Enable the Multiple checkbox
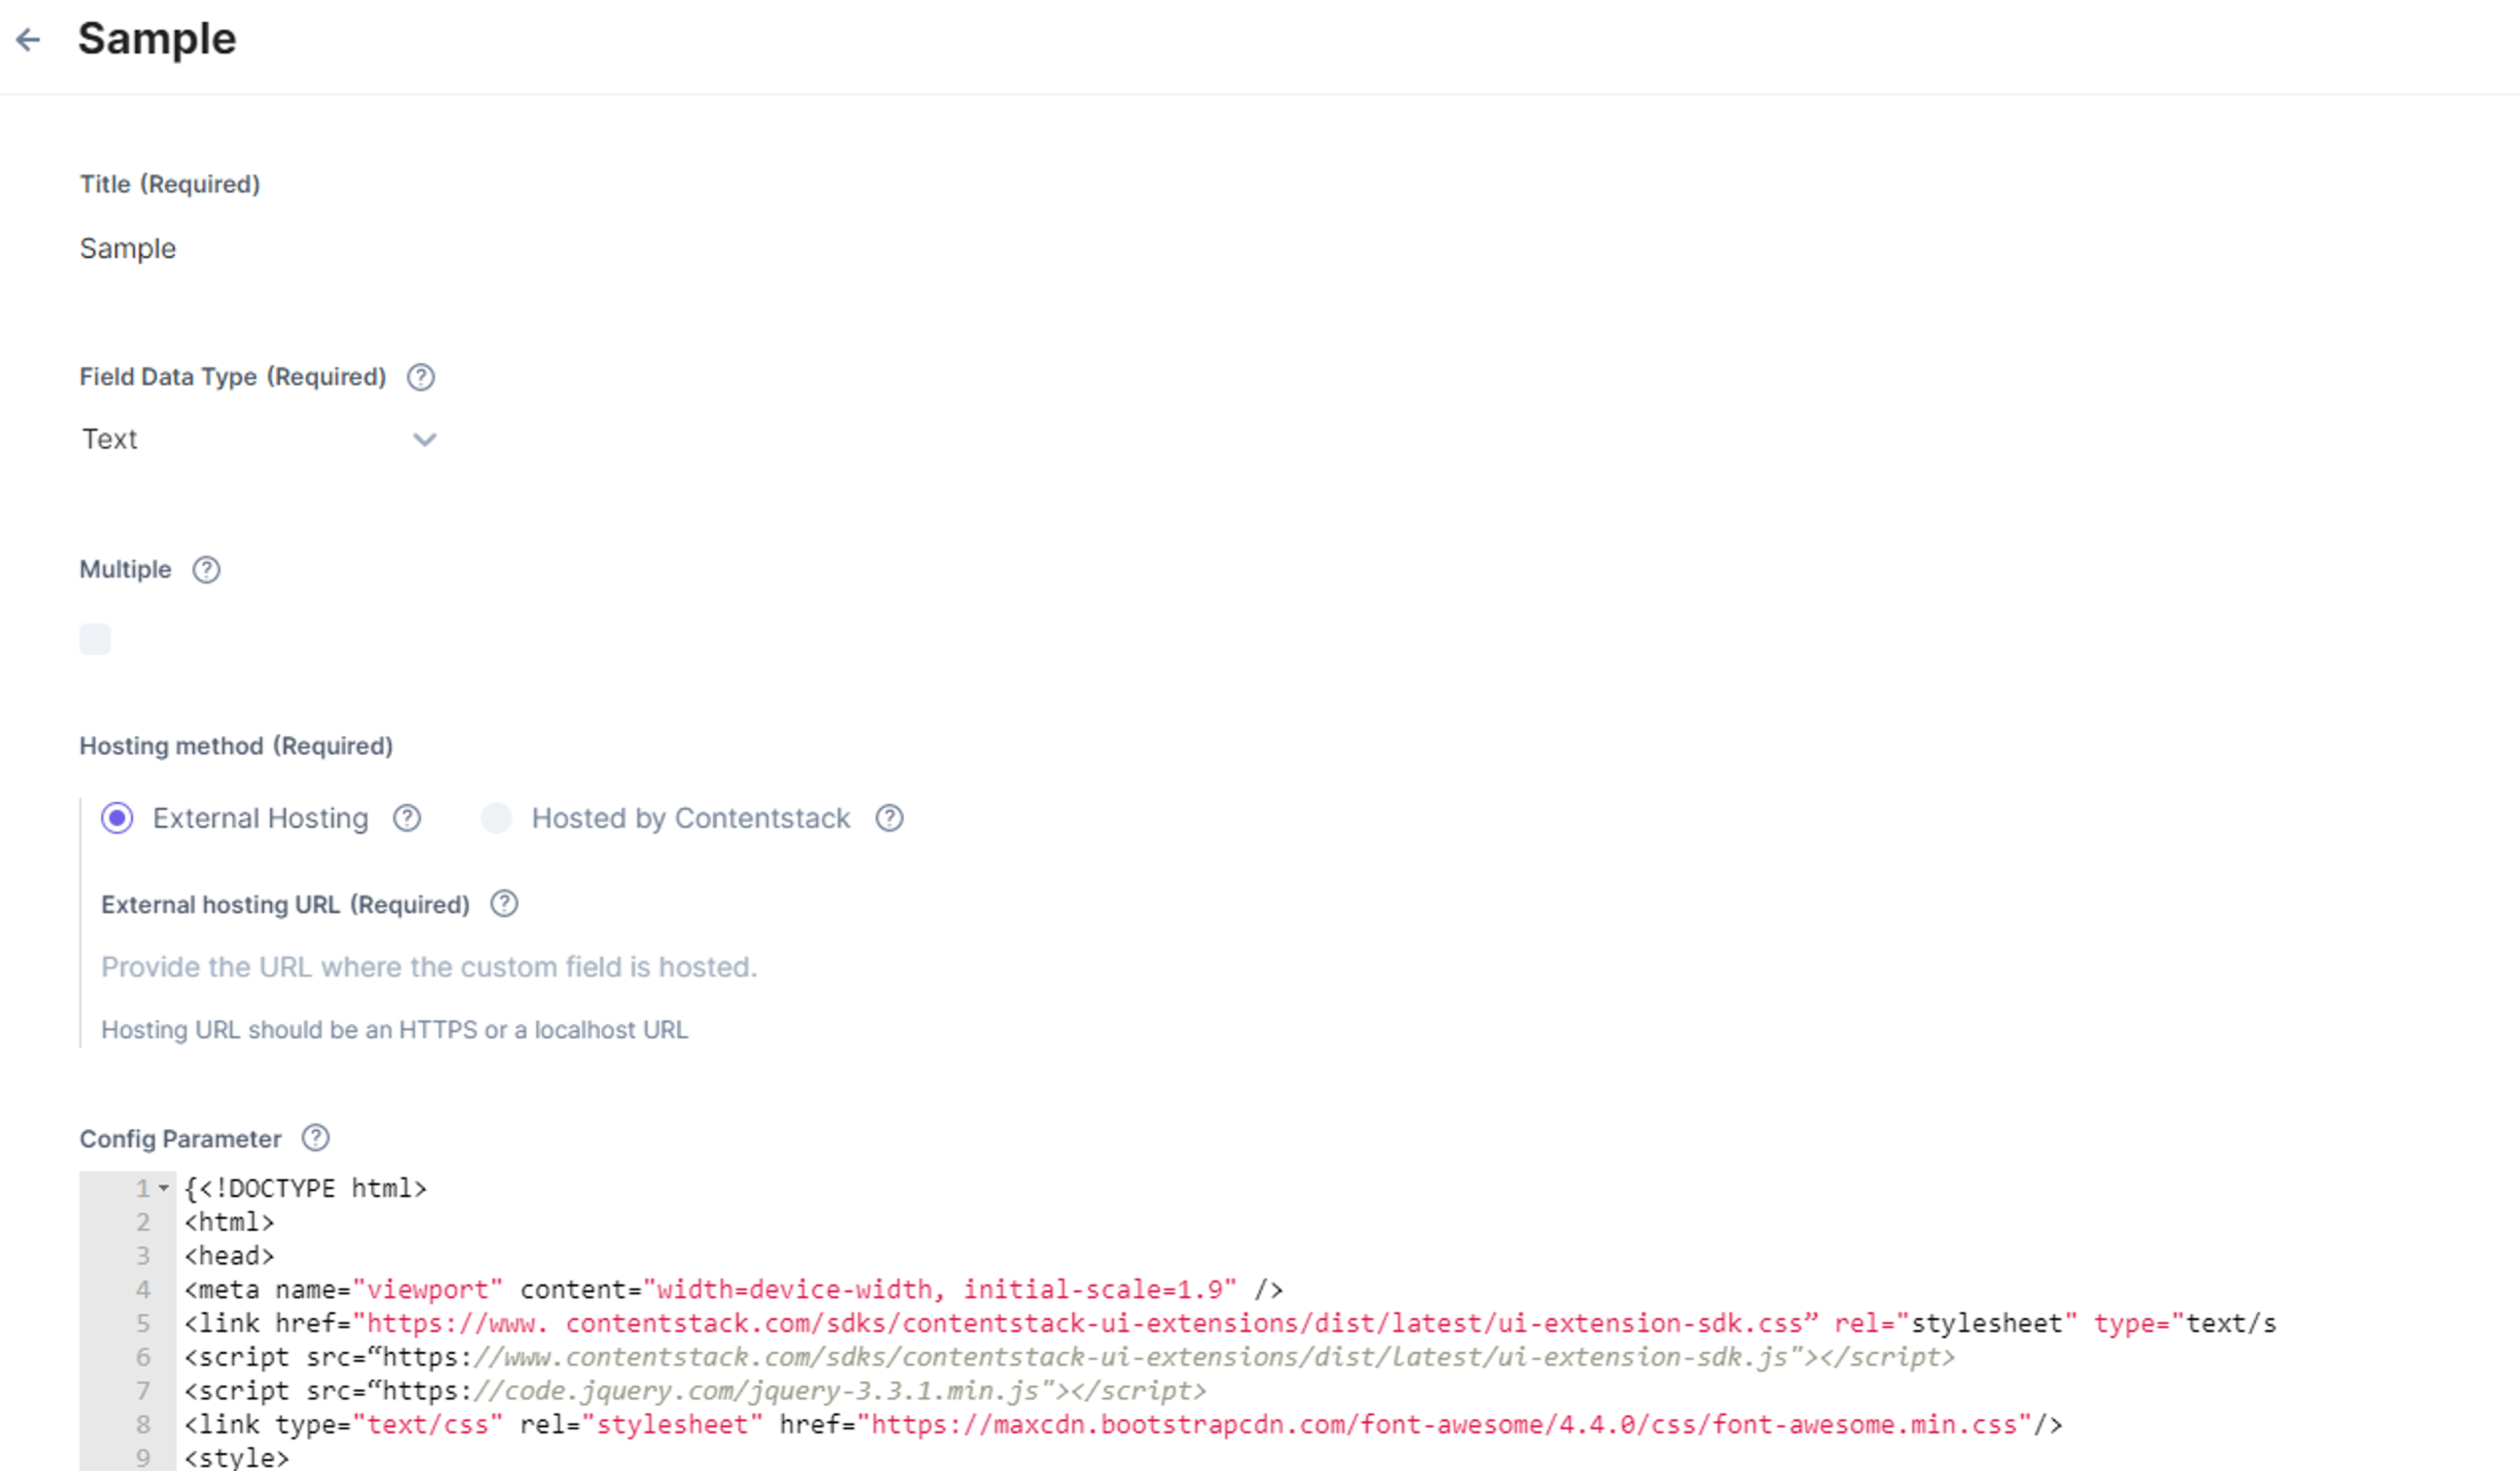 click(x=95, y=639)
